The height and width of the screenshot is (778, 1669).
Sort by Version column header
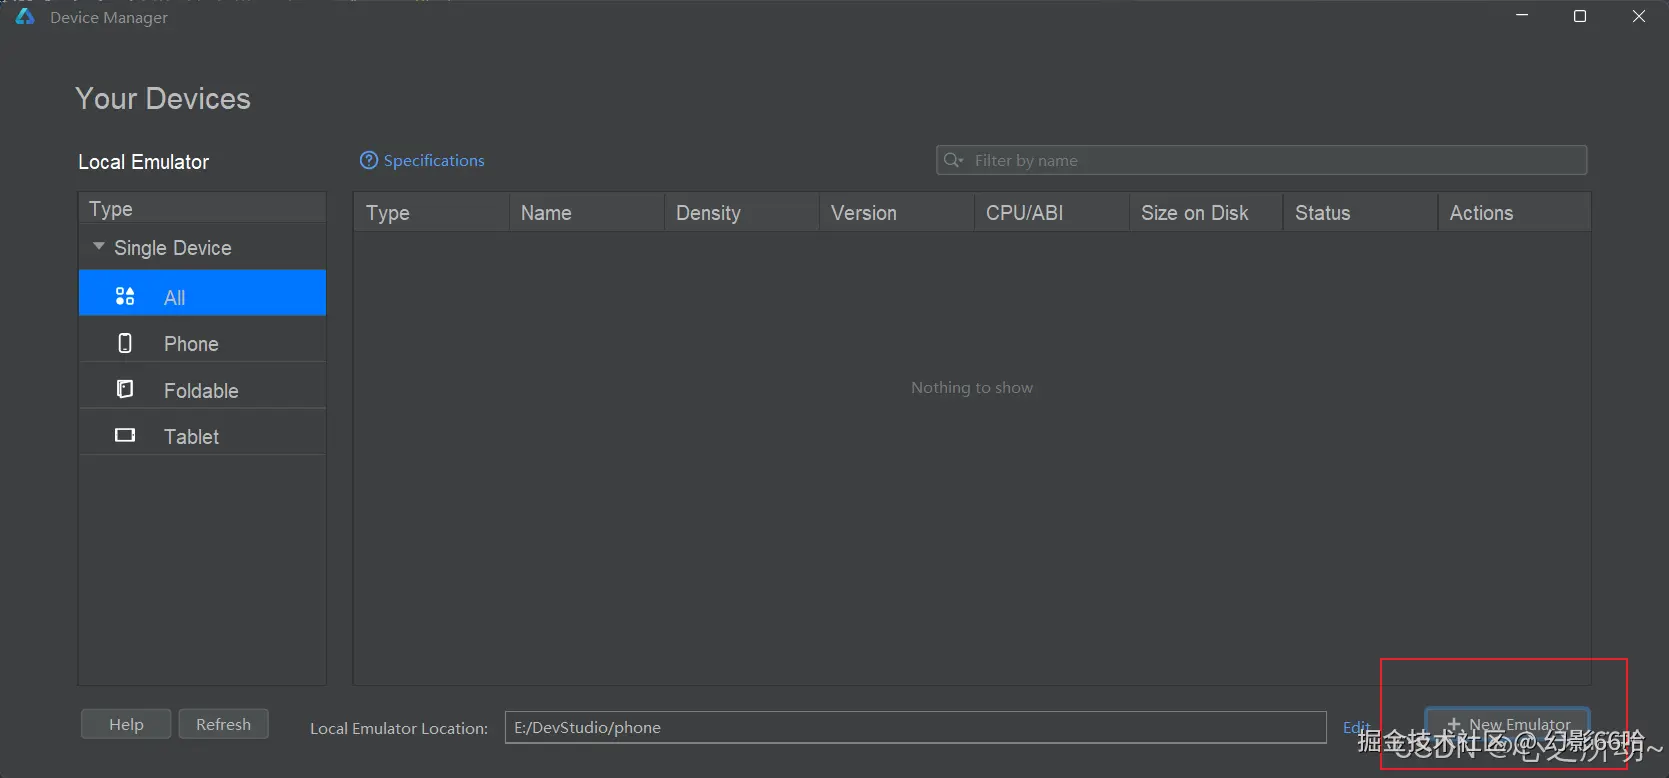(x=897, y=213)
